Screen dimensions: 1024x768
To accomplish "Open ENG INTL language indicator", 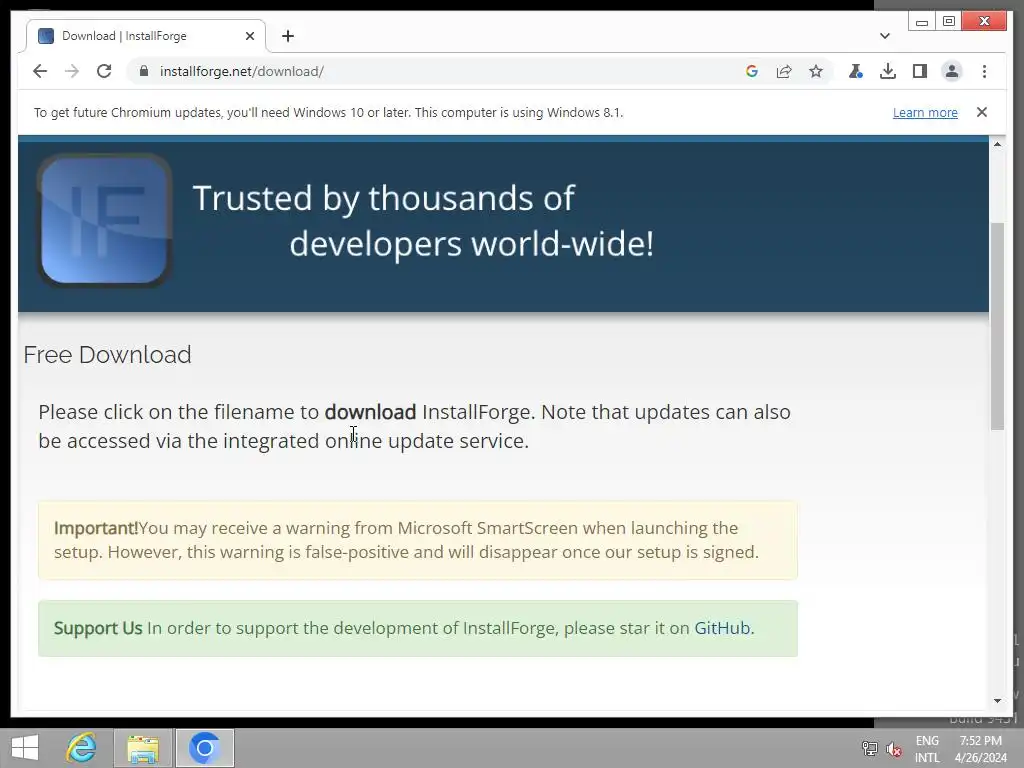I will point(927,749).
